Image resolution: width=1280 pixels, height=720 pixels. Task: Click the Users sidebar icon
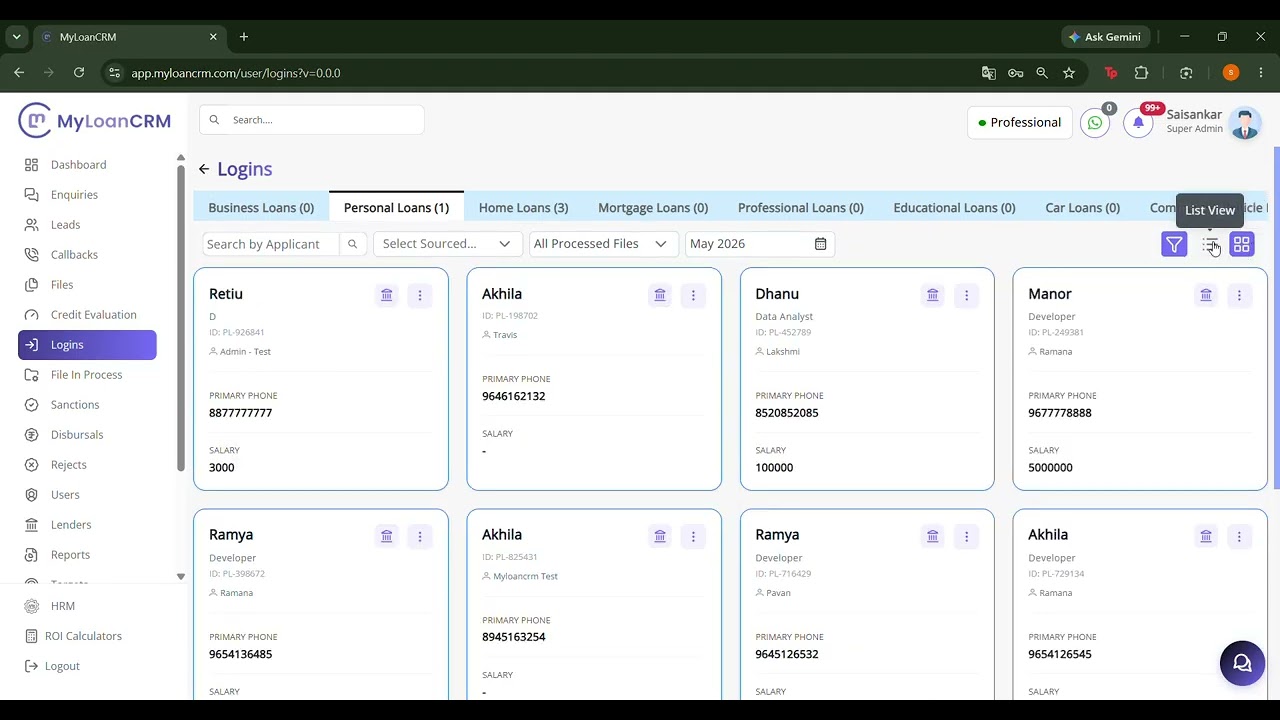click(32, 495)
